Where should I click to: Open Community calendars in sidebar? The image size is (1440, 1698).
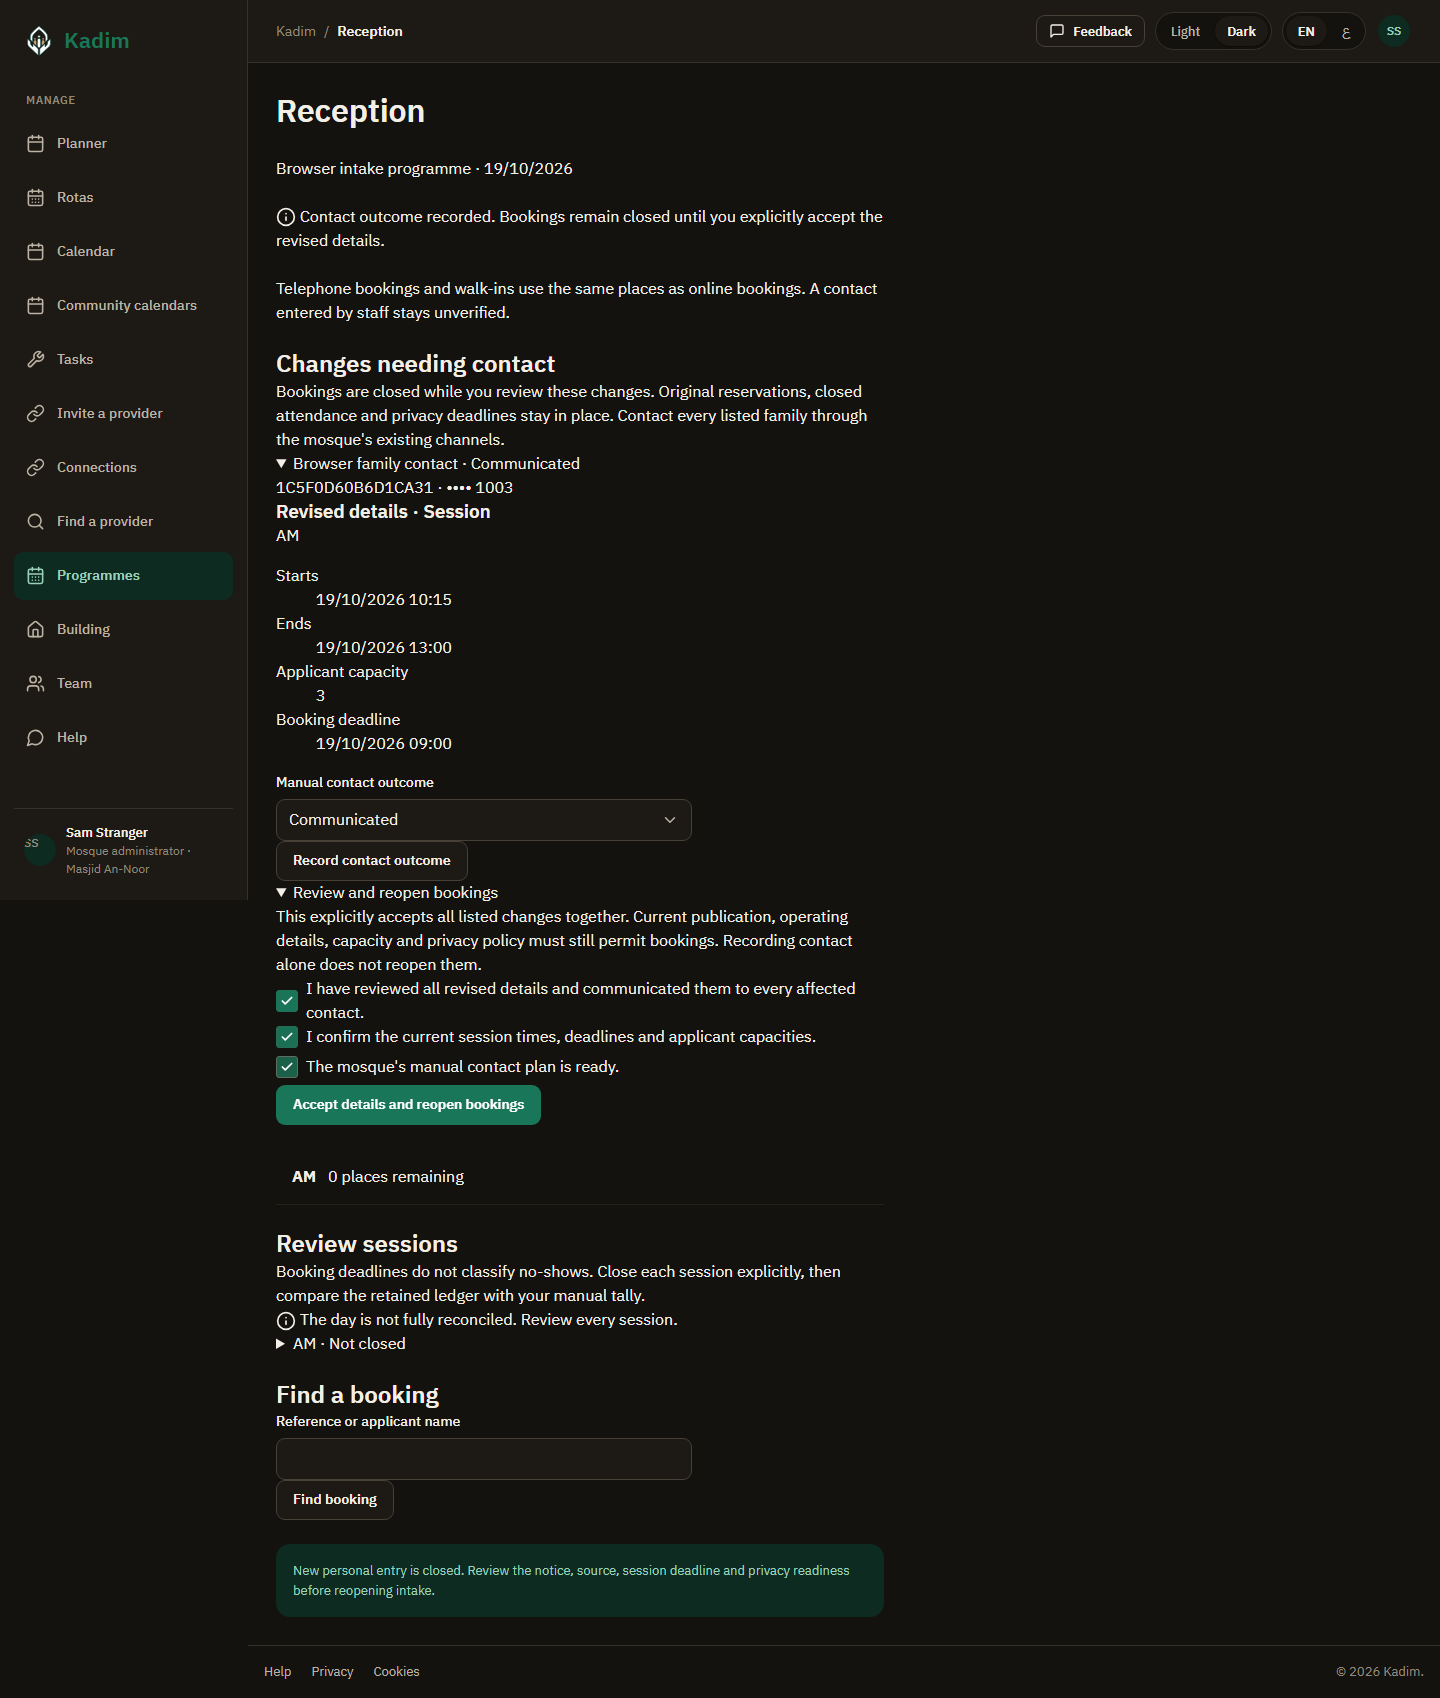click(x=124, y=306)
